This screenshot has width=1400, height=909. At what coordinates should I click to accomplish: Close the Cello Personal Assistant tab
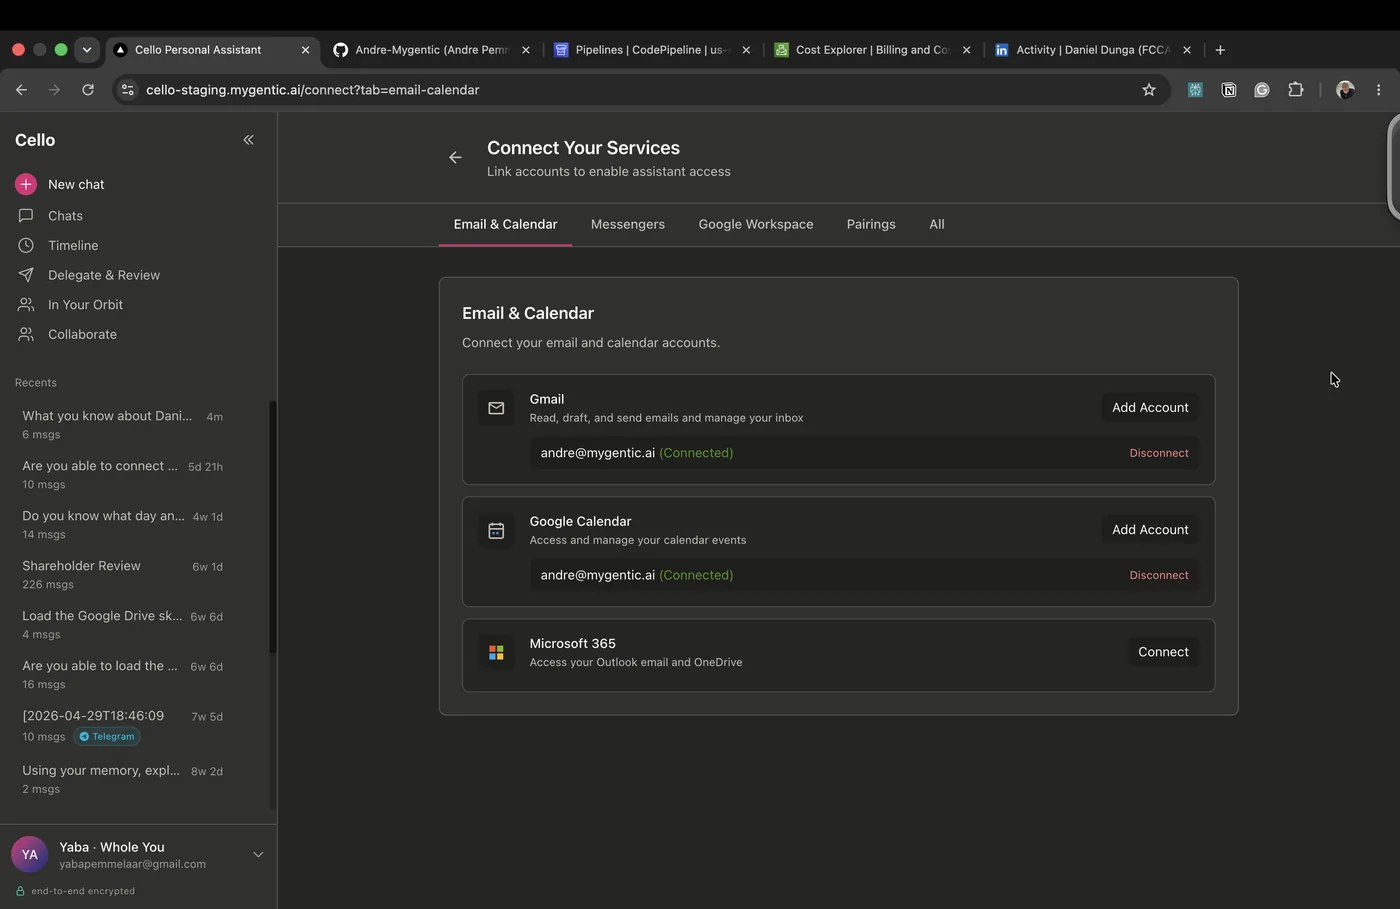305,50
